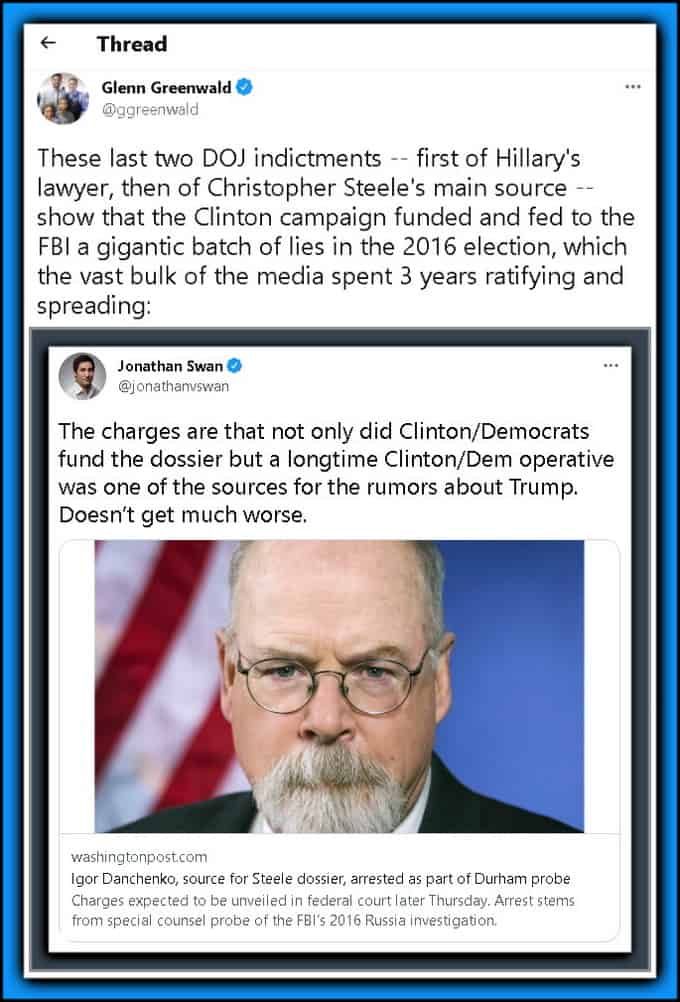This screenshot has width=680, height=1002.
Task: Click Jonathan Swan's verified checkmark badge
Action: (235, 366)
